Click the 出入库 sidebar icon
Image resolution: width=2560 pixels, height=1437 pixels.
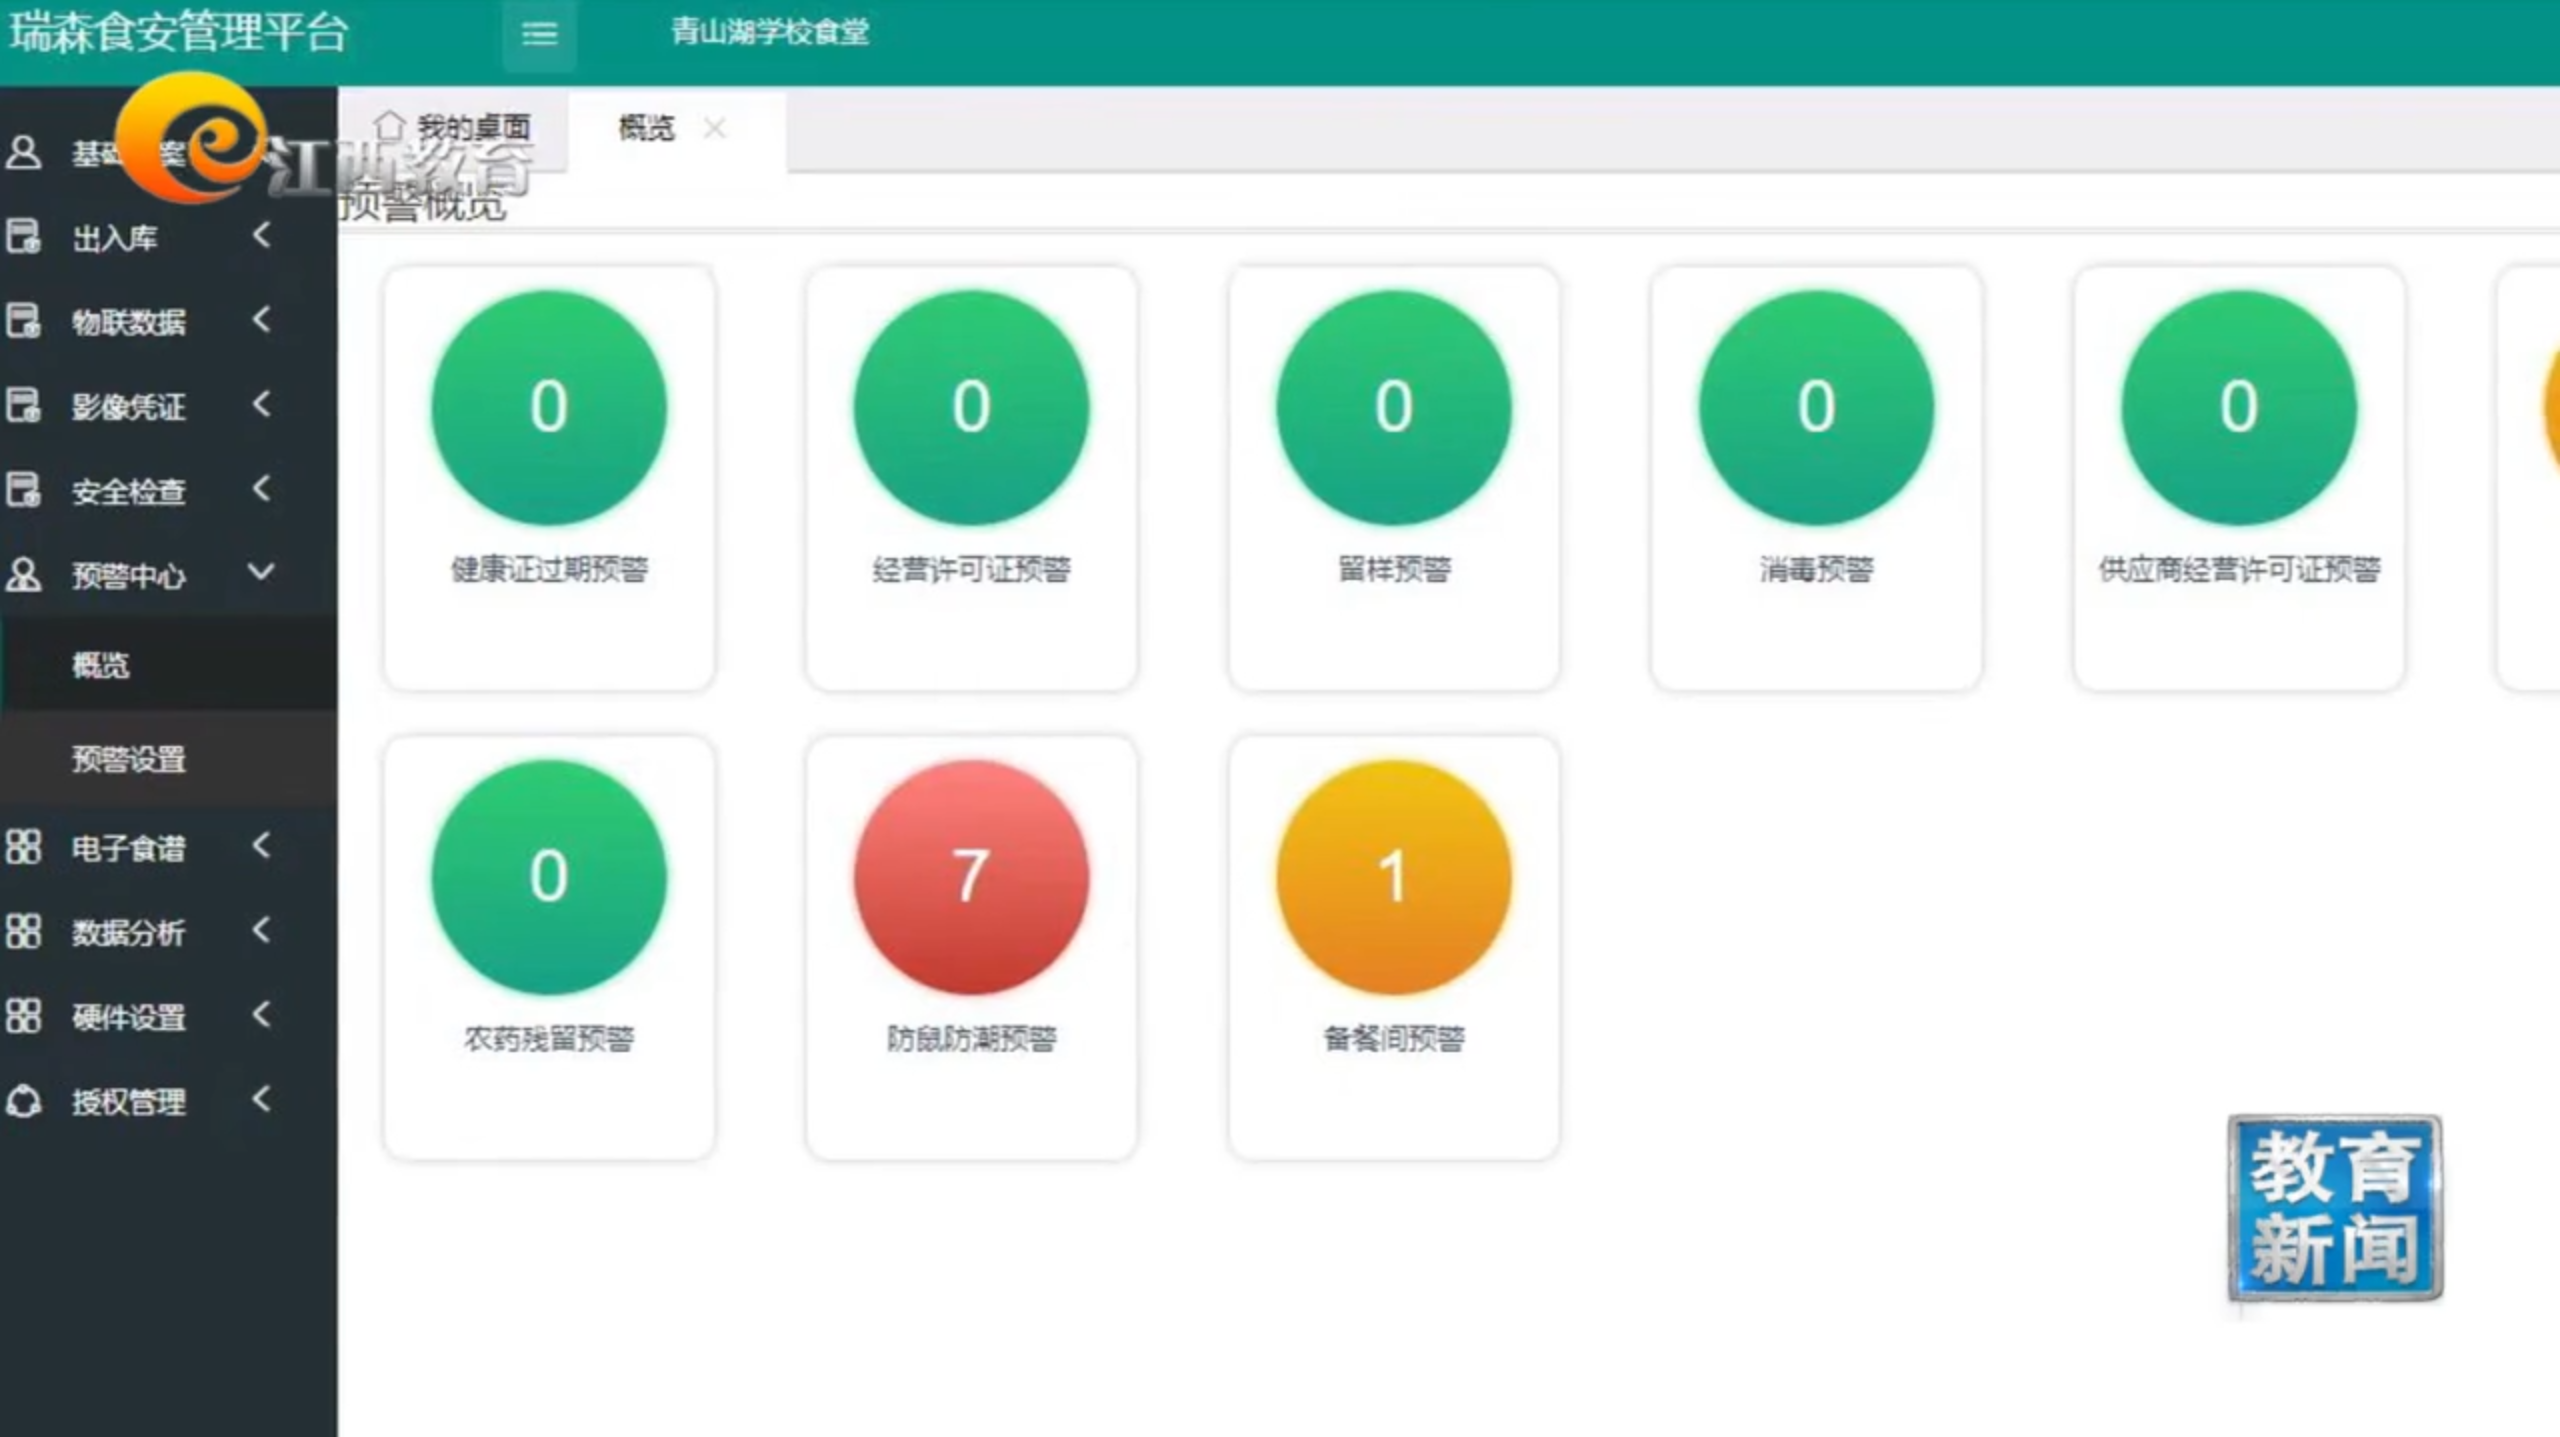pos(23,237)
